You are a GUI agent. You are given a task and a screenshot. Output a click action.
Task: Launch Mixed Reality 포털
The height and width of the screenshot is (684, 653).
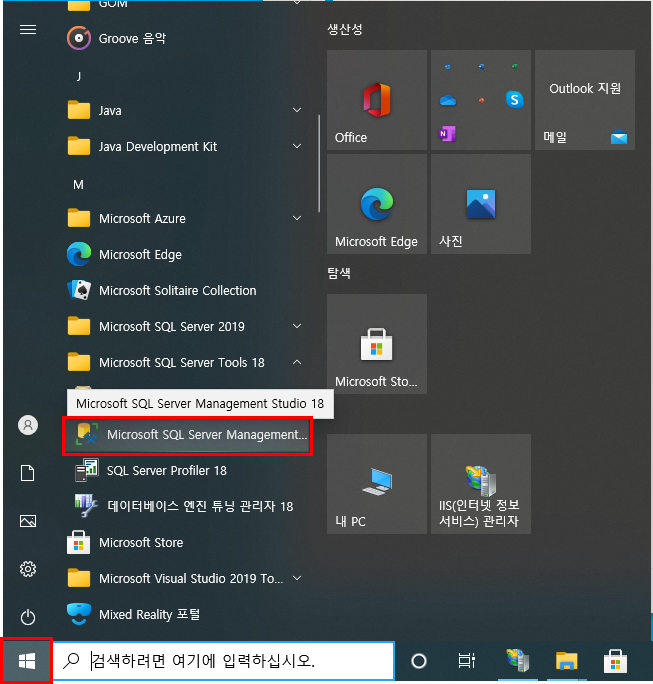pyautogui.click(x=185, y=615)
